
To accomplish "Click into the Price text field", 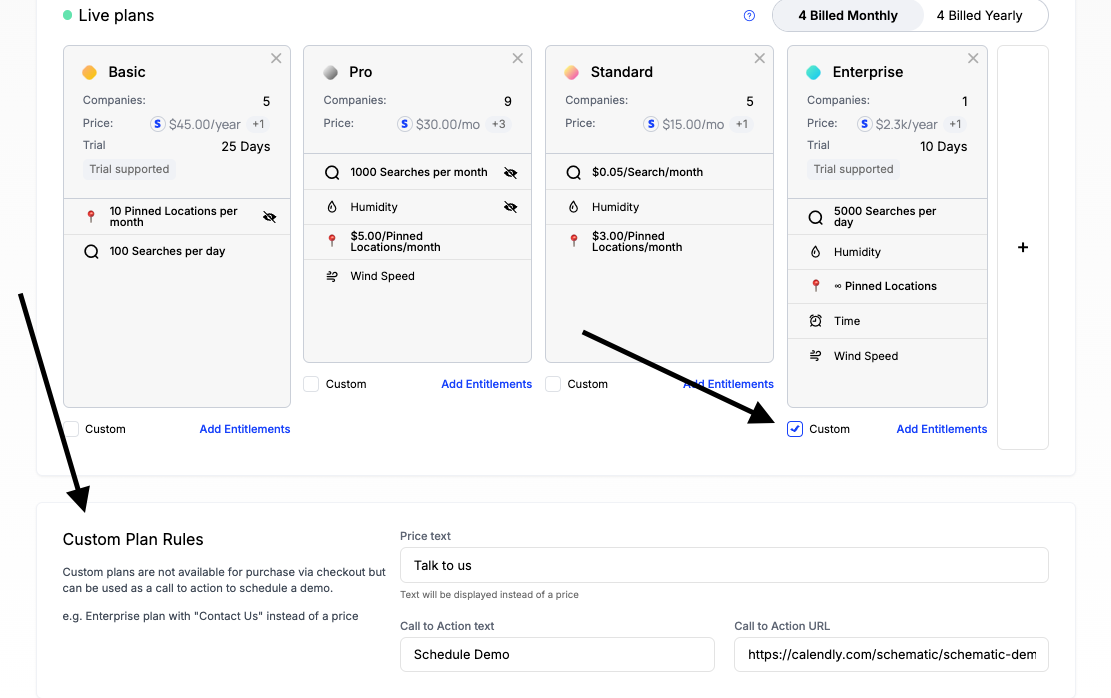I will pyautogui.click(x=723, y=565).
